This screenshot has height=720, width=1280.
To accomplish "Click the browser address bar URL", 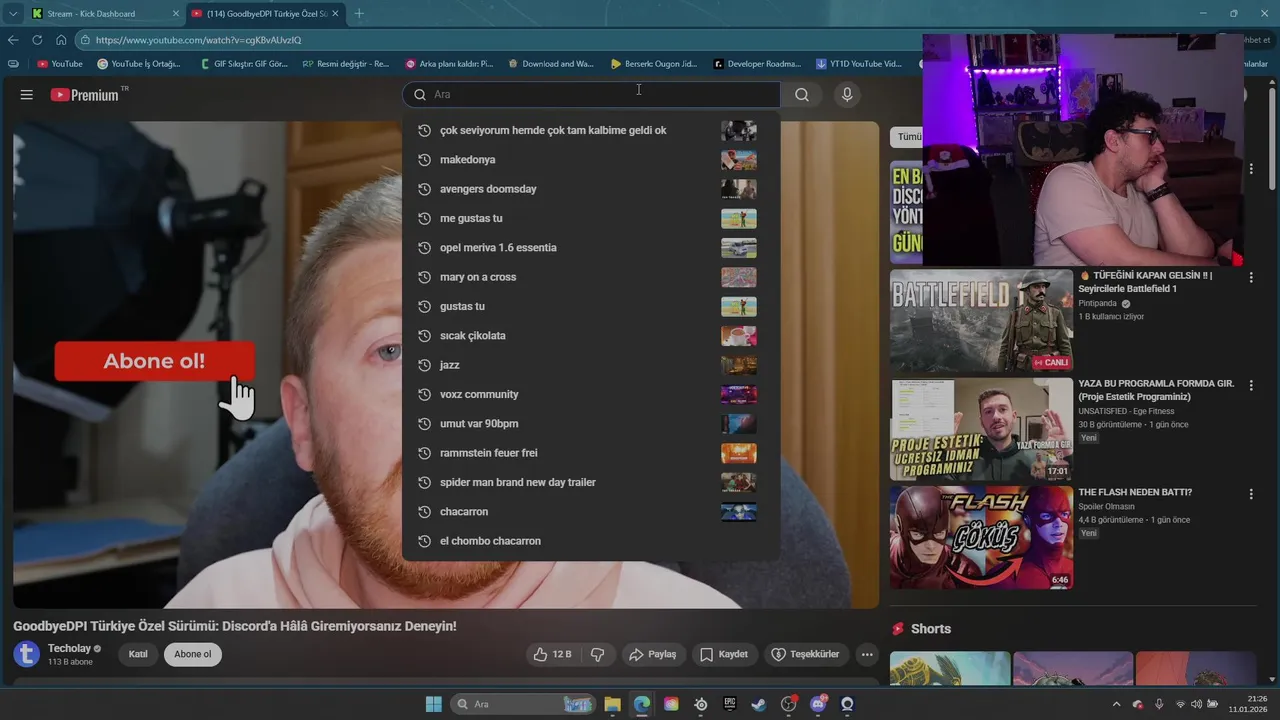I will pos(198,40).
